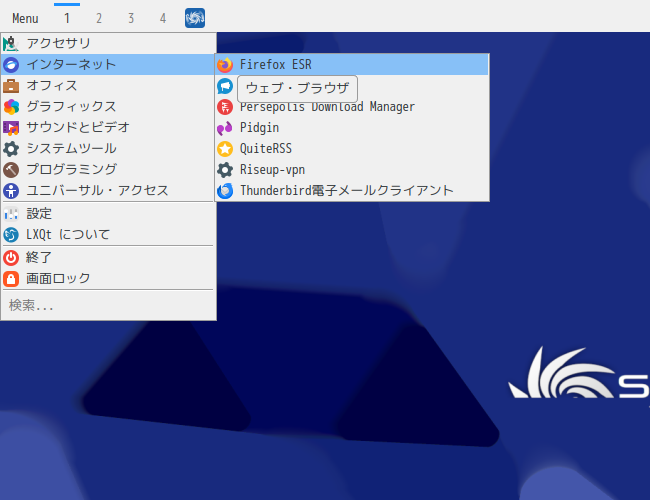The height and width of the screenshot is (500, 650).
Task: Click the サウンドとビデオ media icon
Action: coord(11,128)
